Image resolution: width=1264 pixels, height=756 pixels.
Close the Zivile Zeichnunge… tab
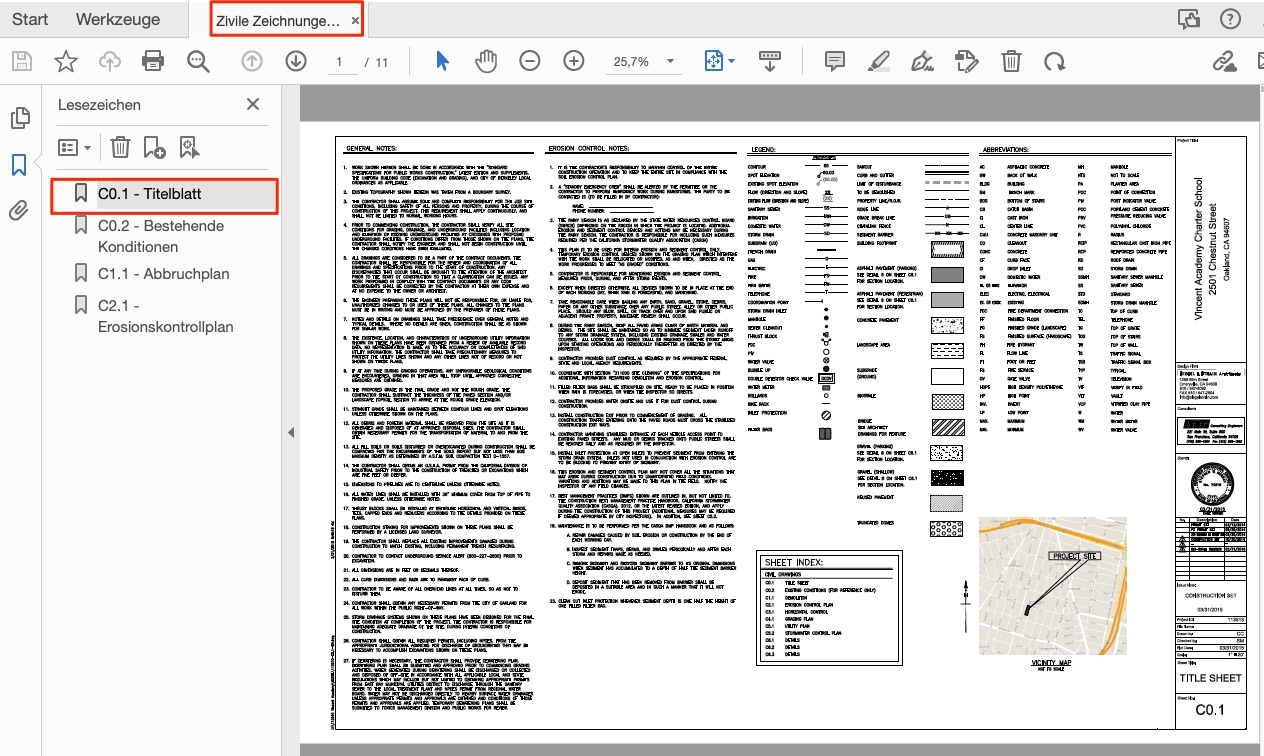point(355,20)
